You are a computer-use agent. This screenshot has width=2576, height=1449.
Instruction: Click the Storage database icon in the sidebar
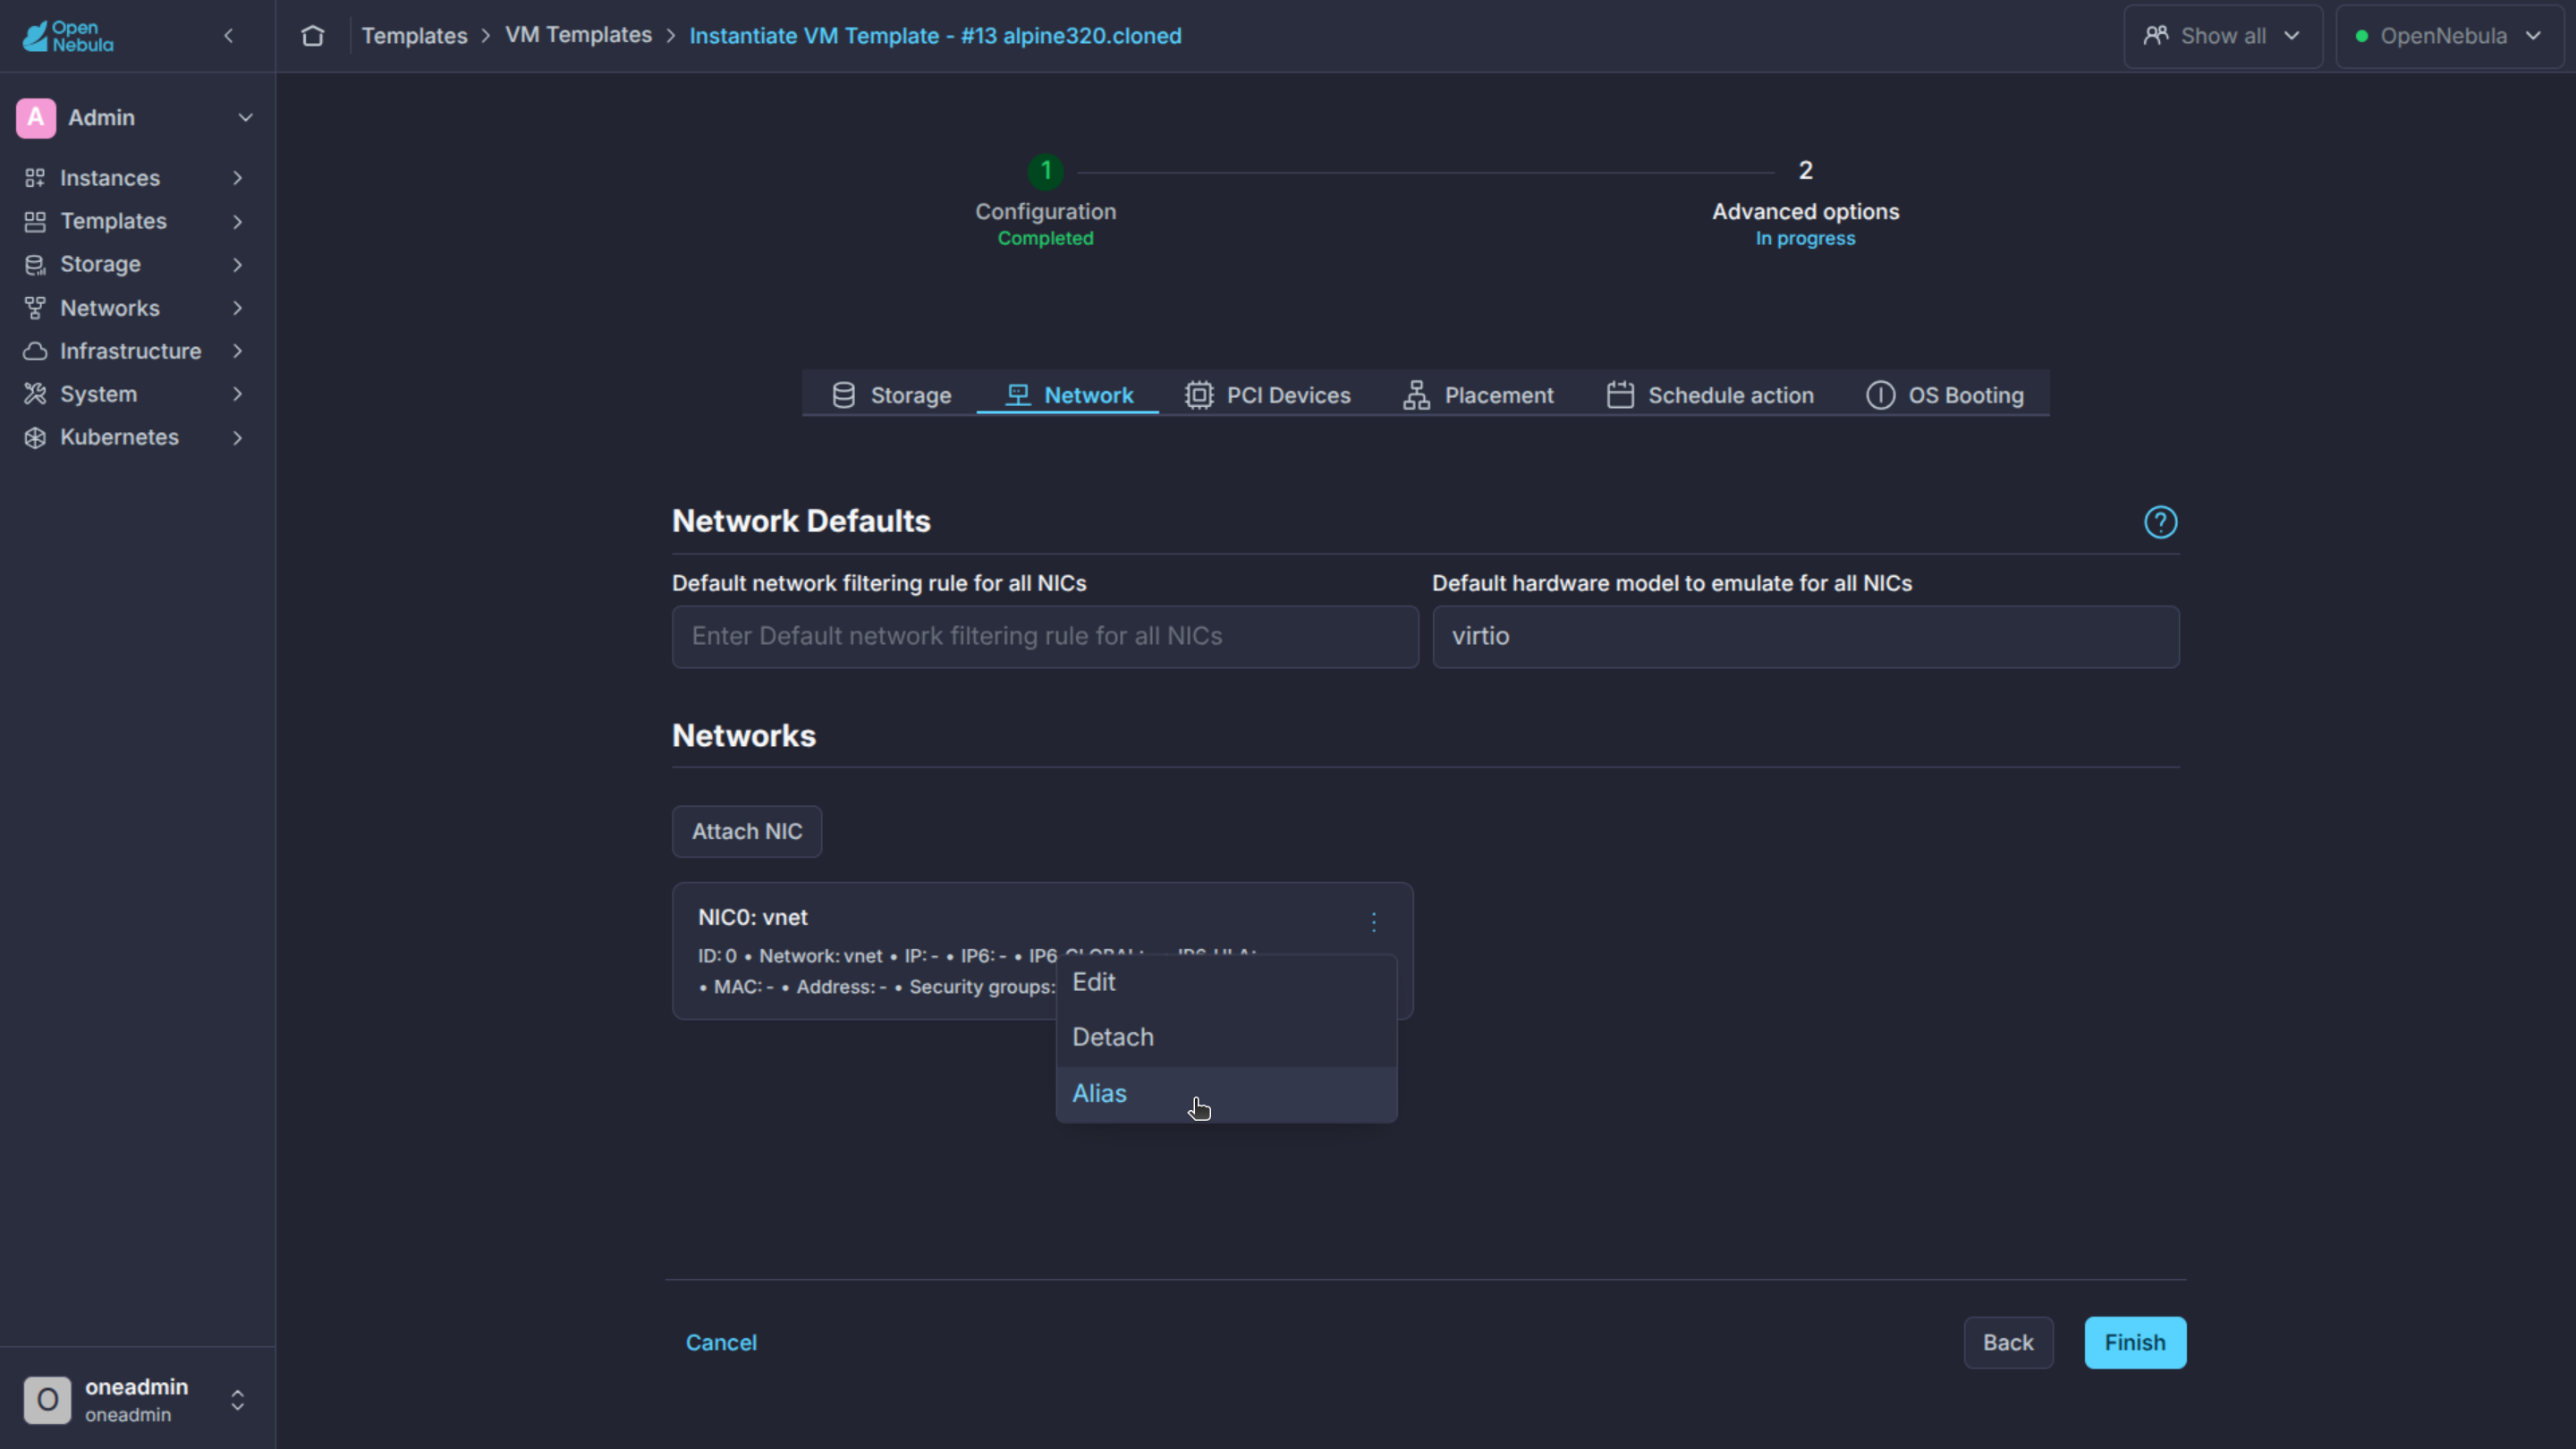35,264
